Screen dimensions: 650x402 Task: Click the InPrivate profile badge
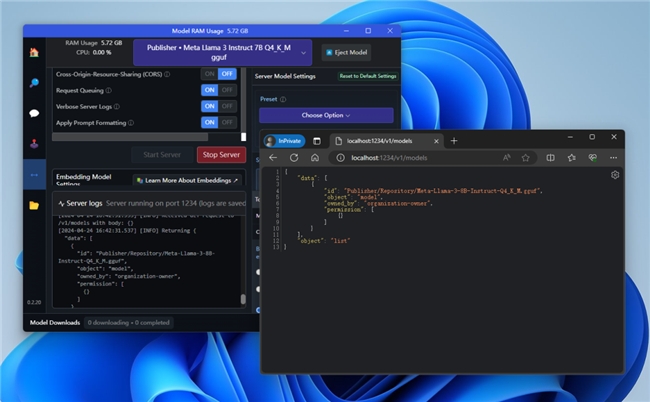(x=284, y=141)
